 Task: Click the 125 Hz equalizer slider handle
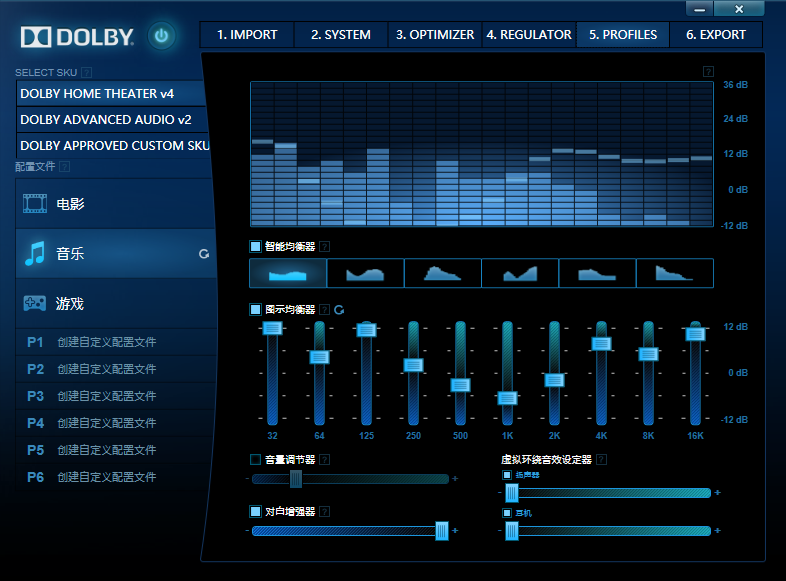(366, 330)
